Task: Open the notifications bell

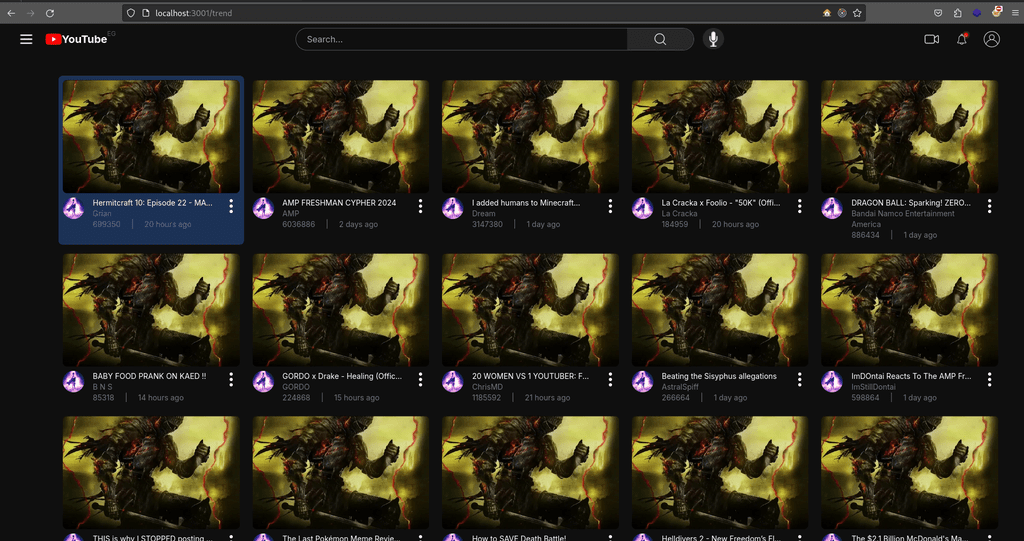Action: tap(961, 39)
